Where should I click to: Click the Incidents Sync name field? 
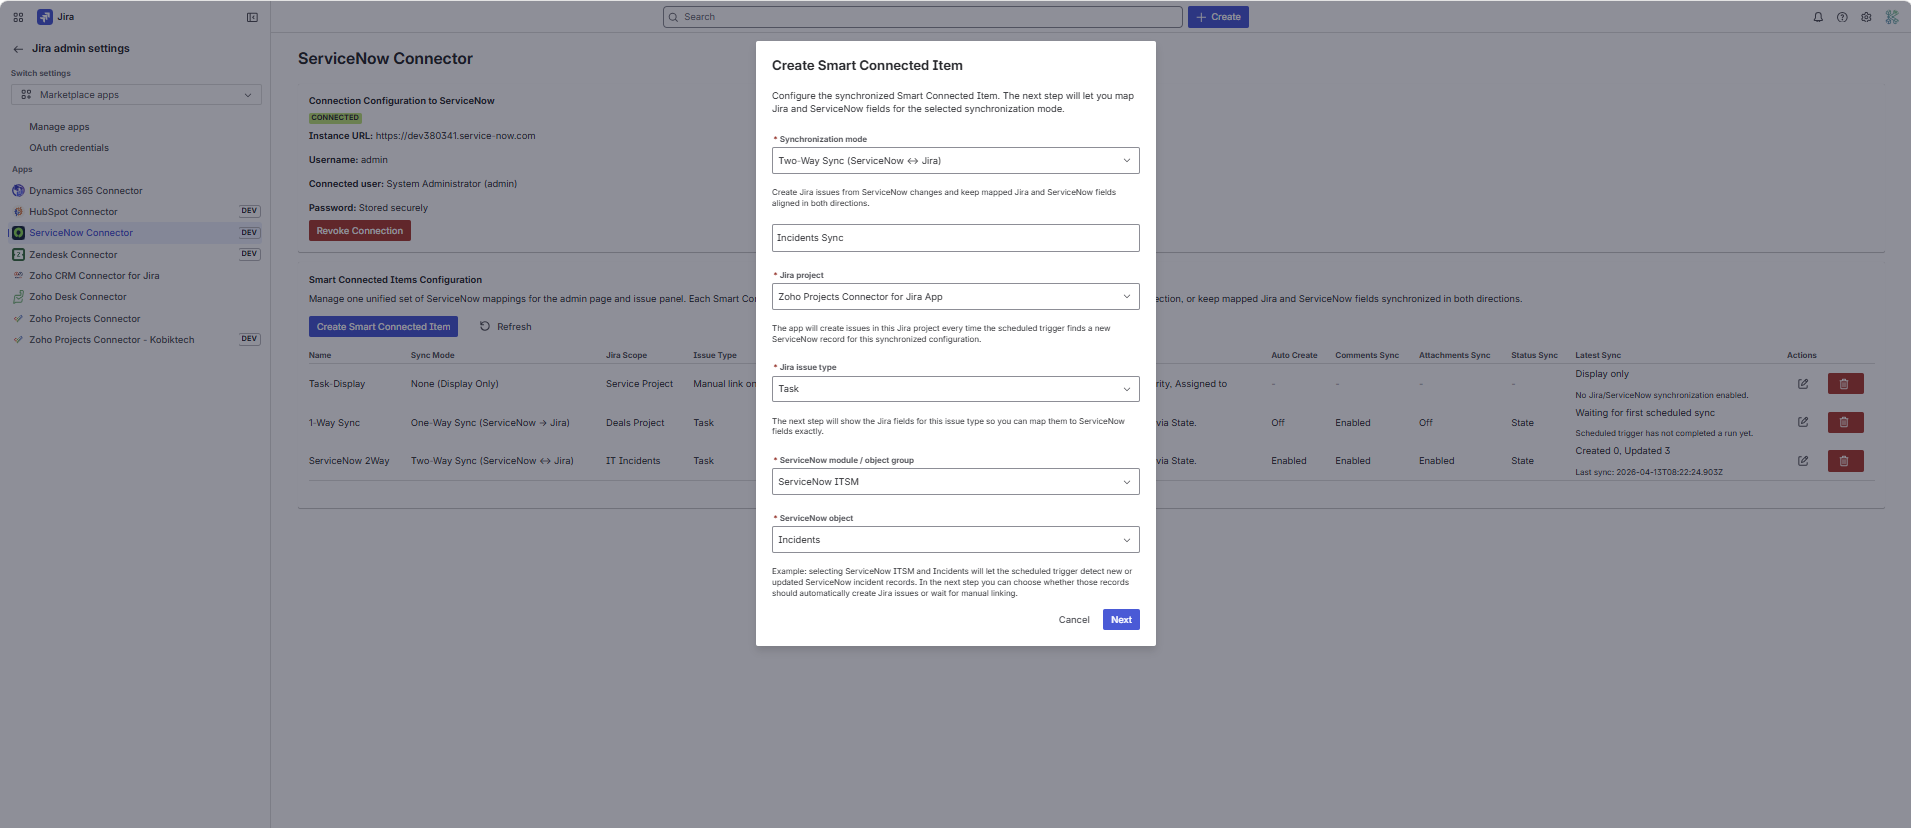pos(955,238)
